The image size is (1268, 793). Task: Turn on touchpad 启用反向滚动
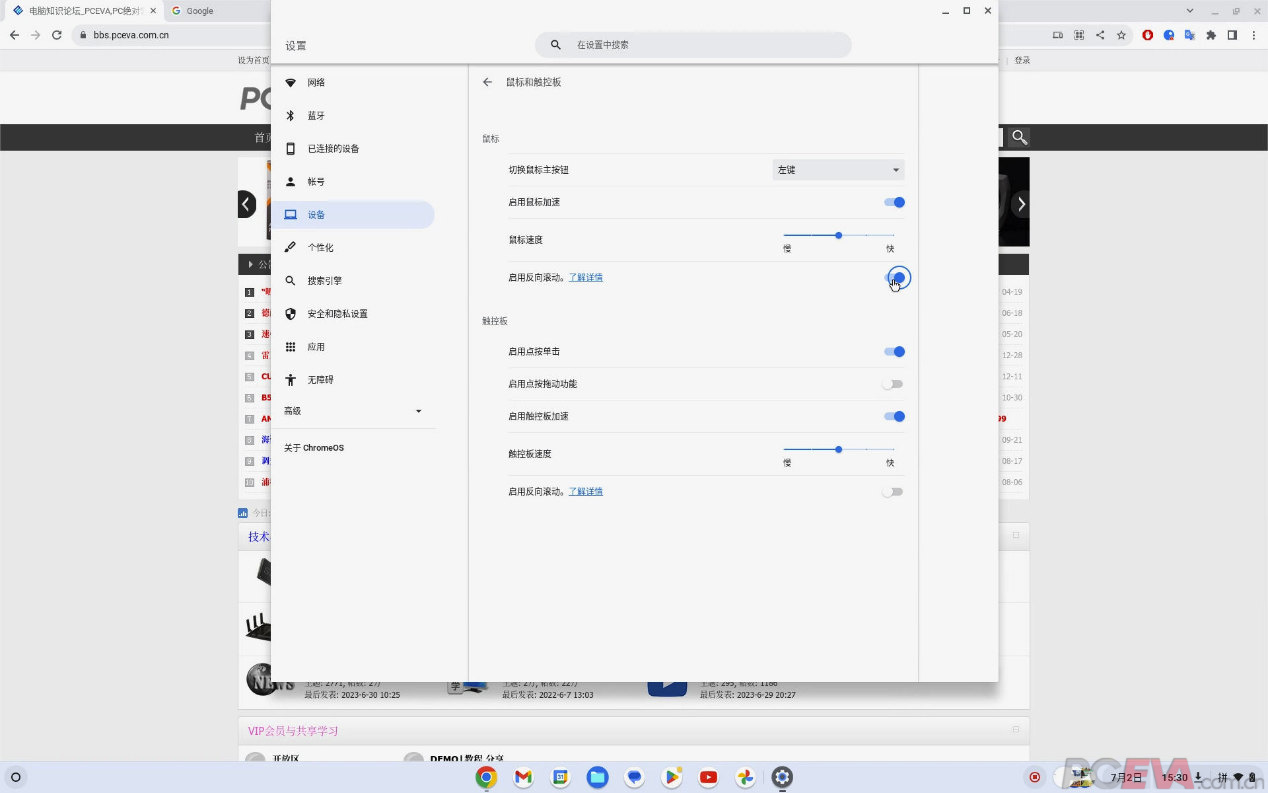(893, 491)
